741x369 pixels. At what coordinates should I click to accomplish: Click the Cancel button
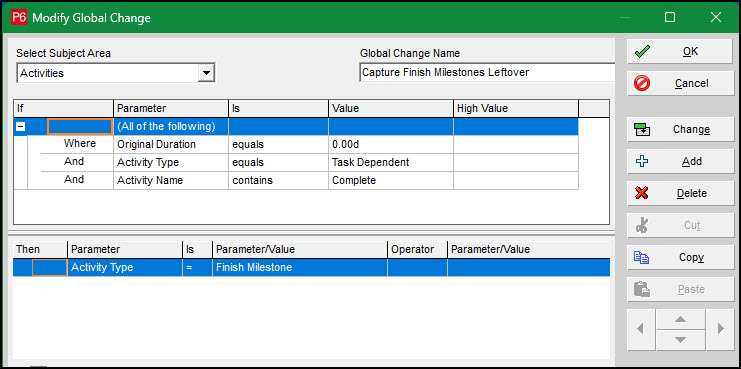point(680,84)
